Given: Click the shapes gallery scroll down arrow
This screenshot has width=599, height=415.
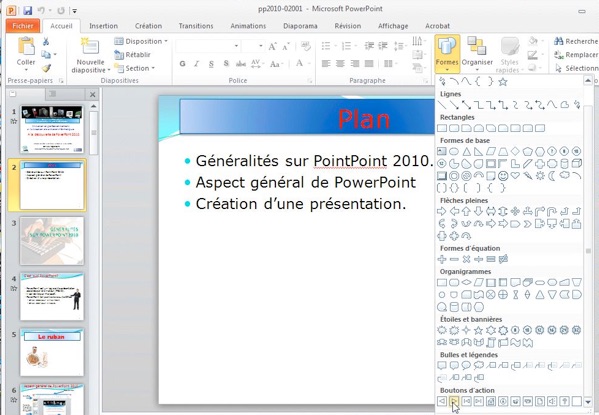Looking at the screenshot, I should click(588, 402).
